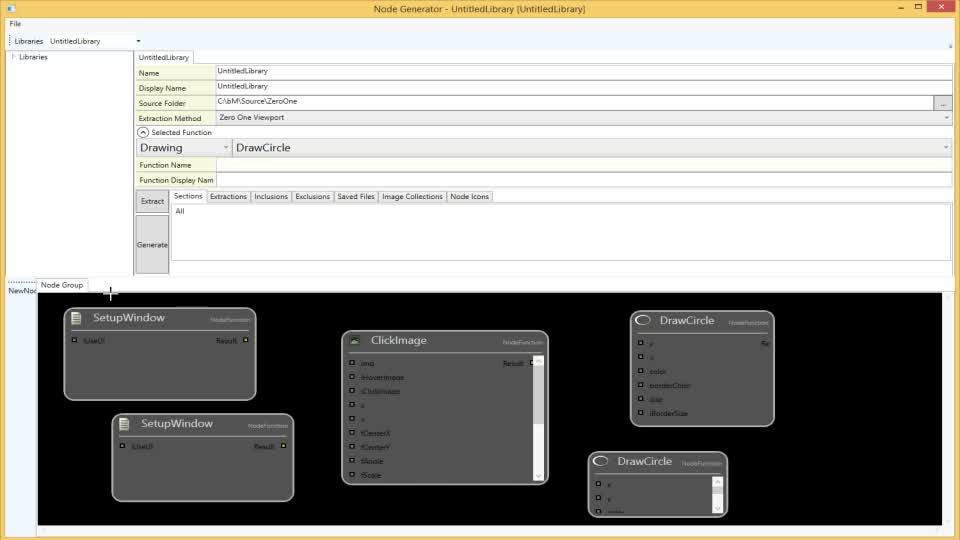Image resolution: width=960 pixels, height=540 pixels.
Task: Switch to the Sections tab
Action: click(188, 196)
